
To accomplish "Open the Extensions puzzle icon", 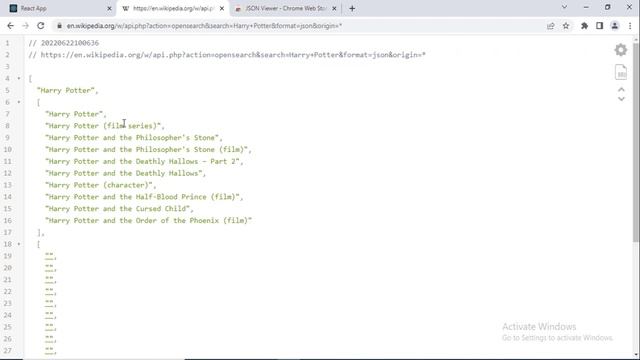I will pyautogui.click(x=584, y=26).
